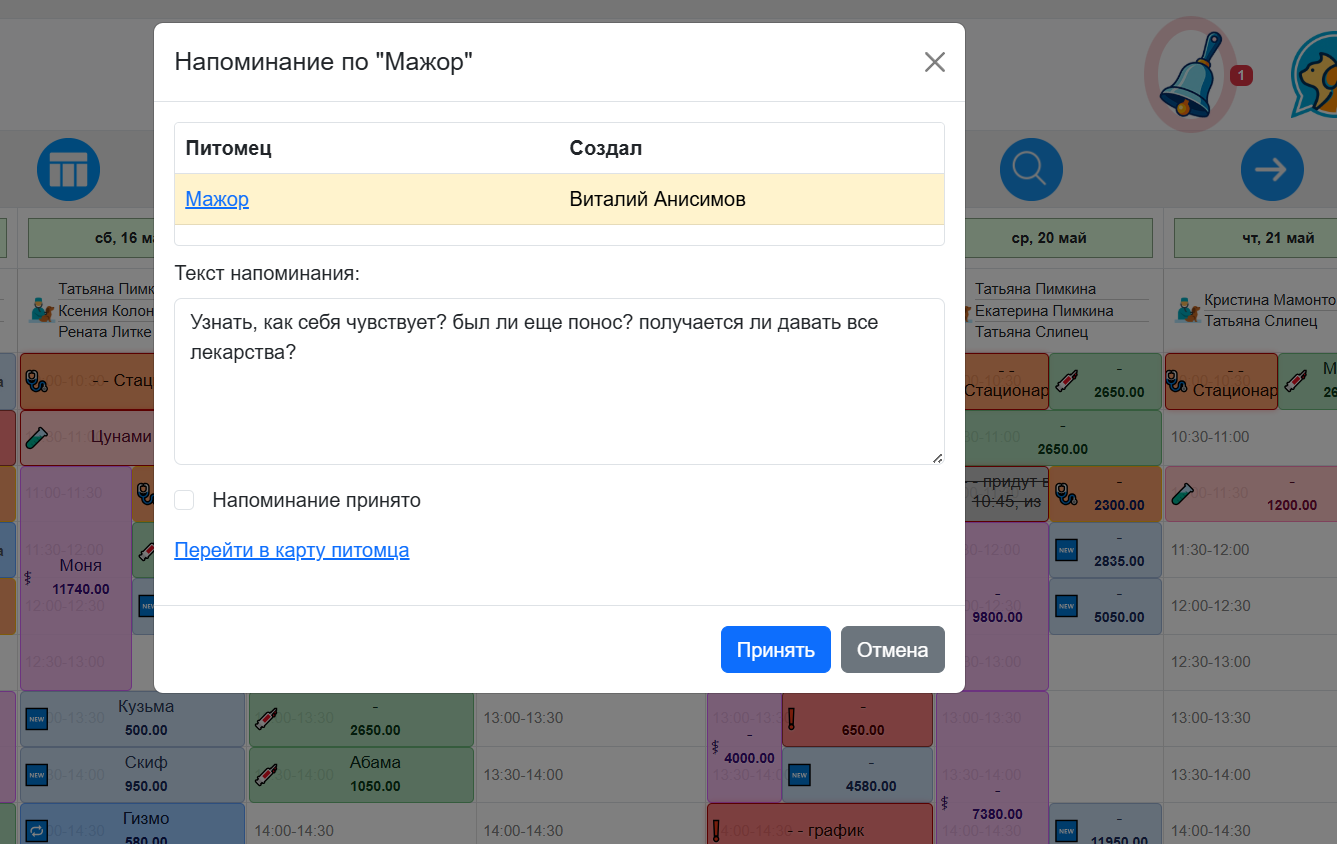Open the Моня 11740.00 appointment block
This screenshot has width=1337, height=844.
(76, 577)
